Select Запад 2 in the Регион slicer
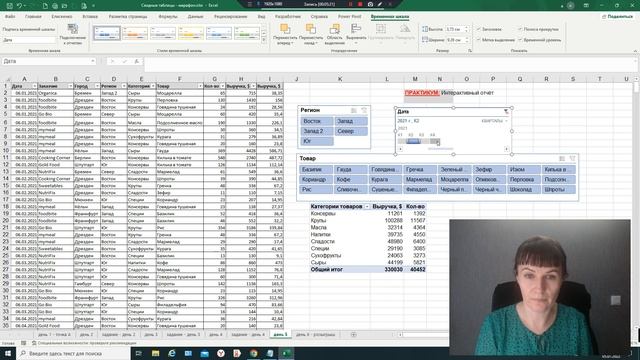Image resolution: width=640 pixels, height=360 pixels. coord(317,131)
